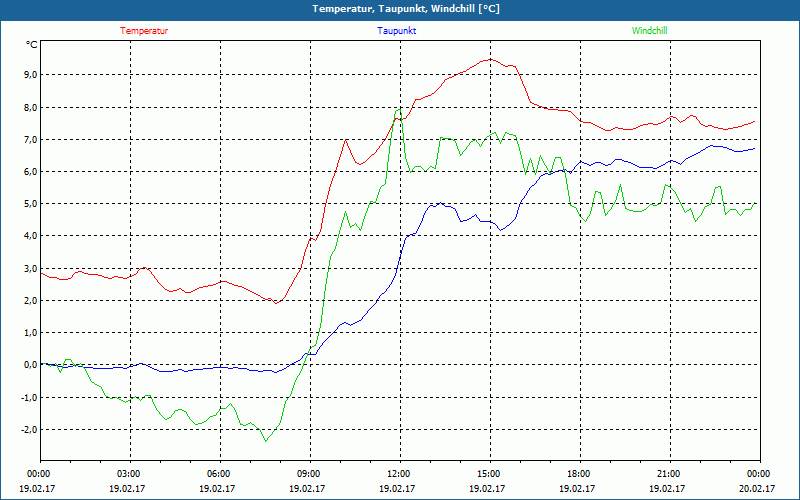Click the 4,0 y-axis value
The image size is (800, 500).
point(31,236)
